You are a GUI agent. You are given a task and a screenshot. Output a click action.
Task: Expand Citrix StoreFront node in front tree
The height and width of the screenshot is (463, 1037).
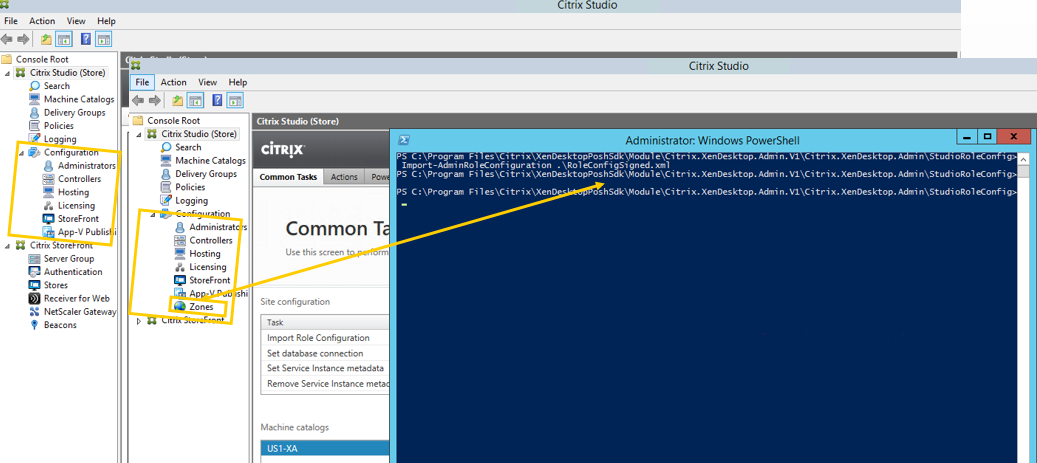click(x=139, y=320)
